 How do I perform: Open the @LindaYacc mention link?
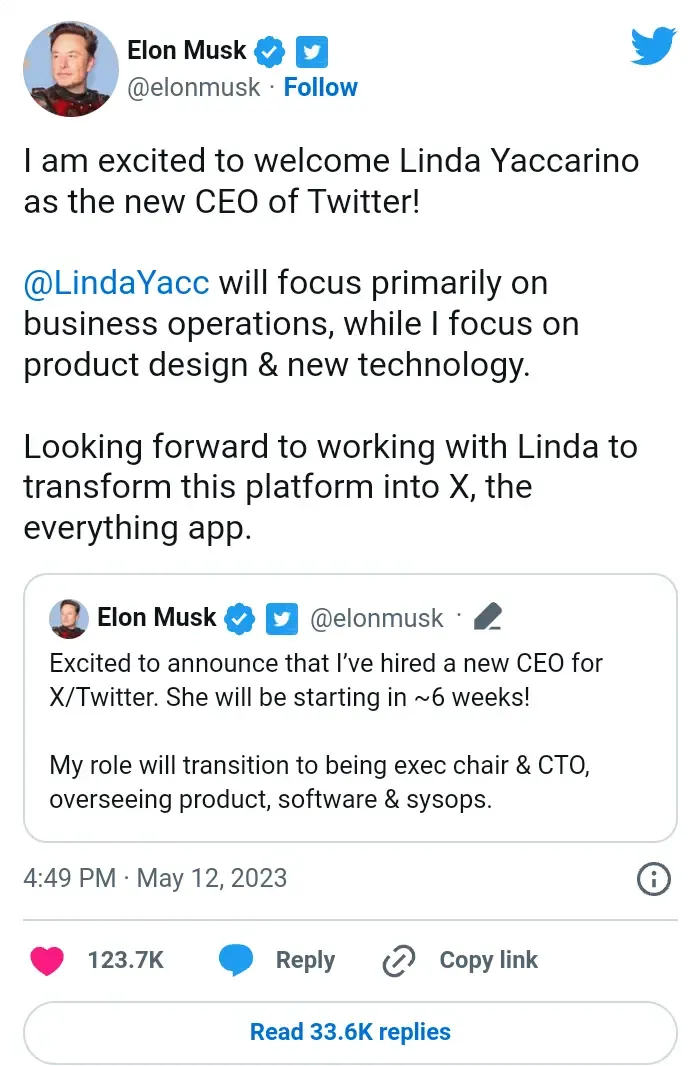tap(116, 283)
